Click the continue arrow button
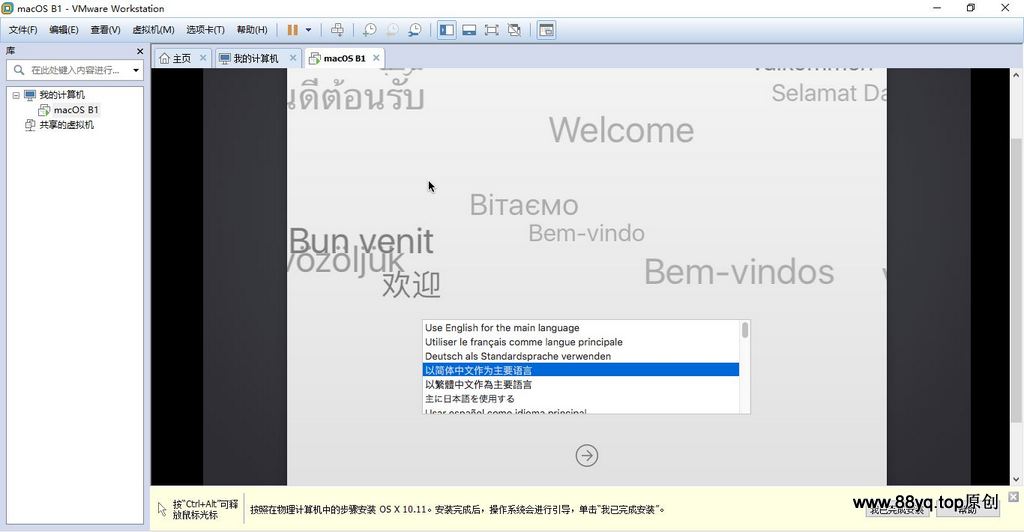The height and width of the screenshot is (532, 1024). [586, 456]
